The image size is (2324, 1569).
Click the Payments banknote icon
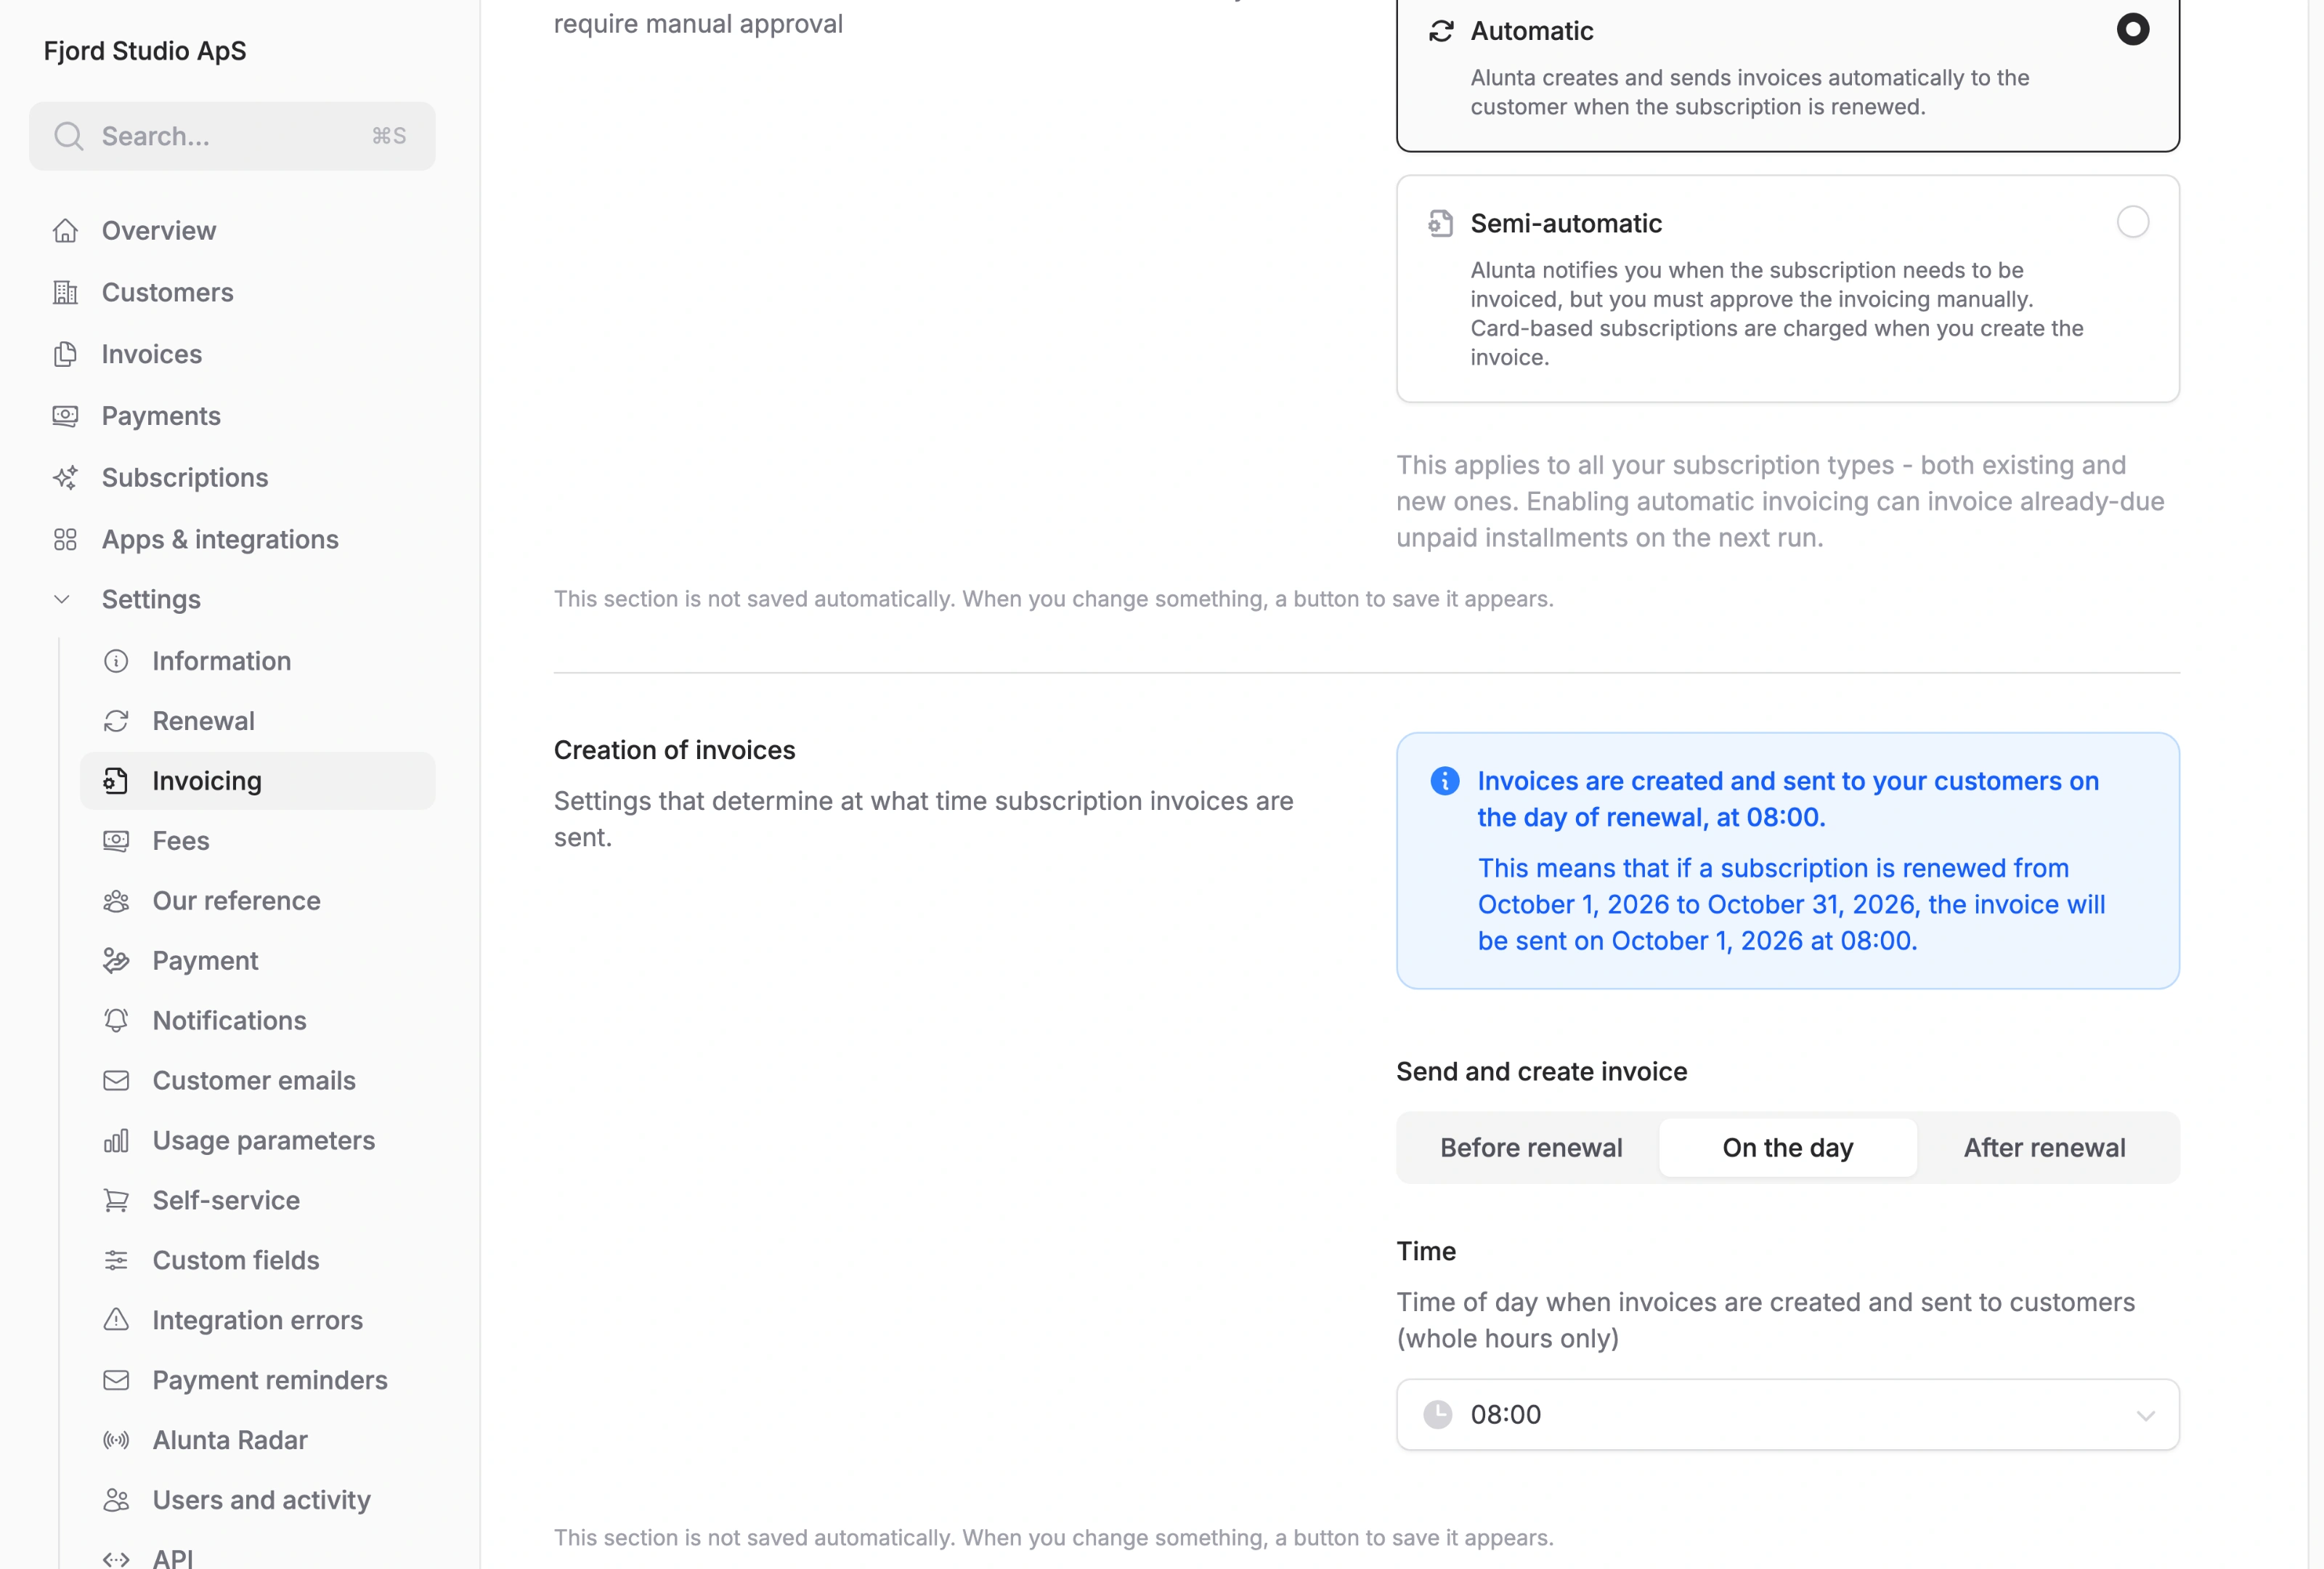(65, 416)
